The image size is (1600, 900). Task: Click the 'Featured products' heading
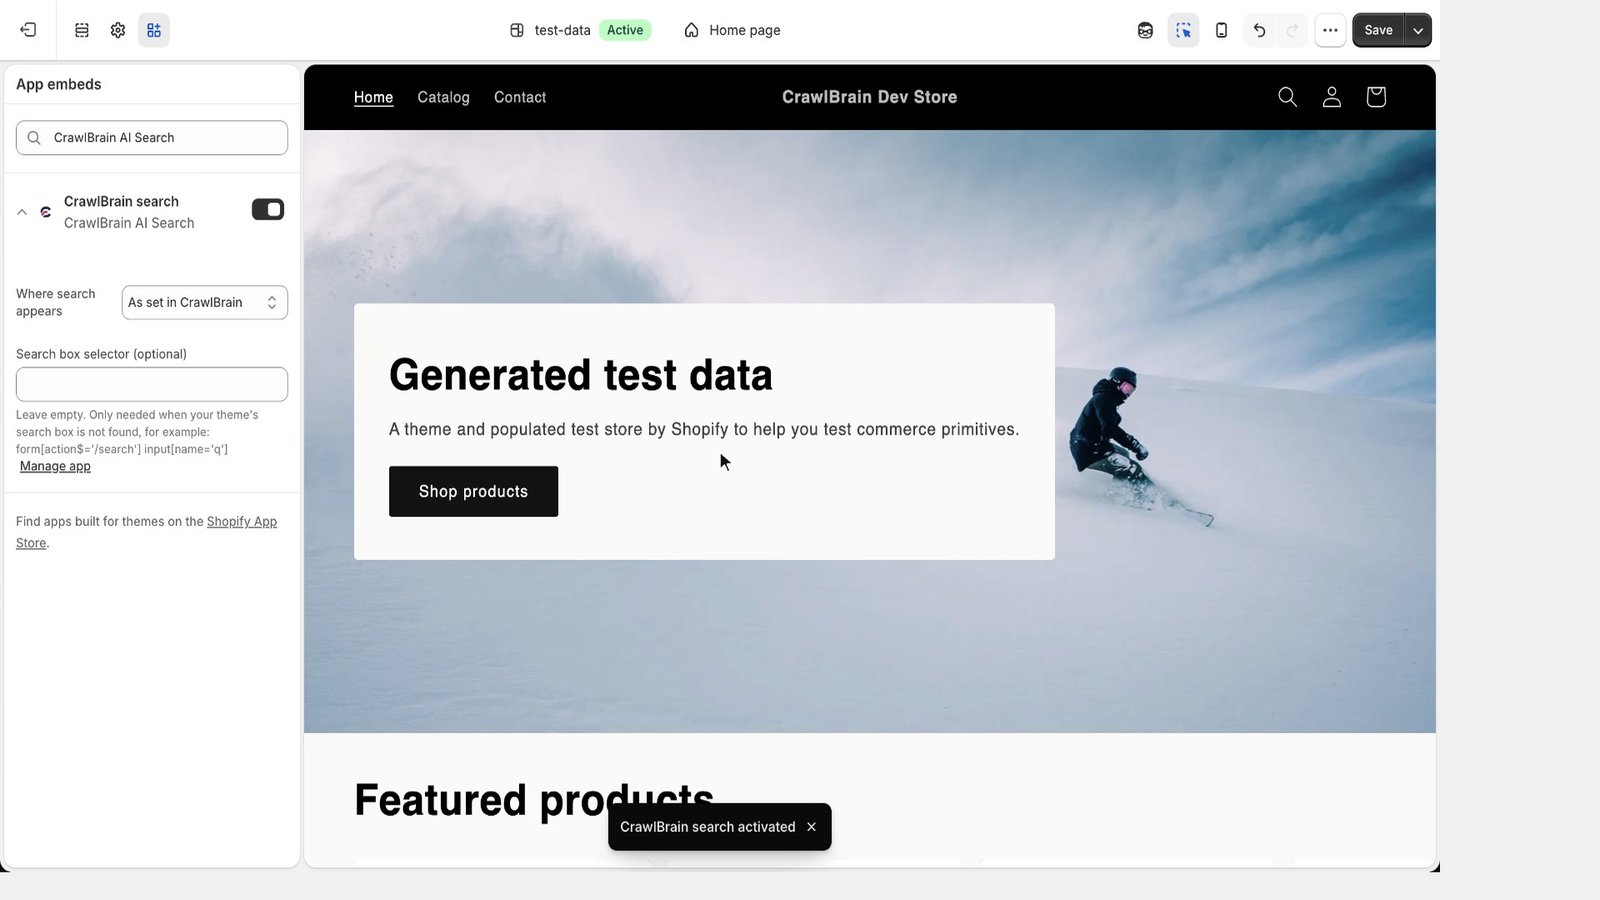(534, 800)
